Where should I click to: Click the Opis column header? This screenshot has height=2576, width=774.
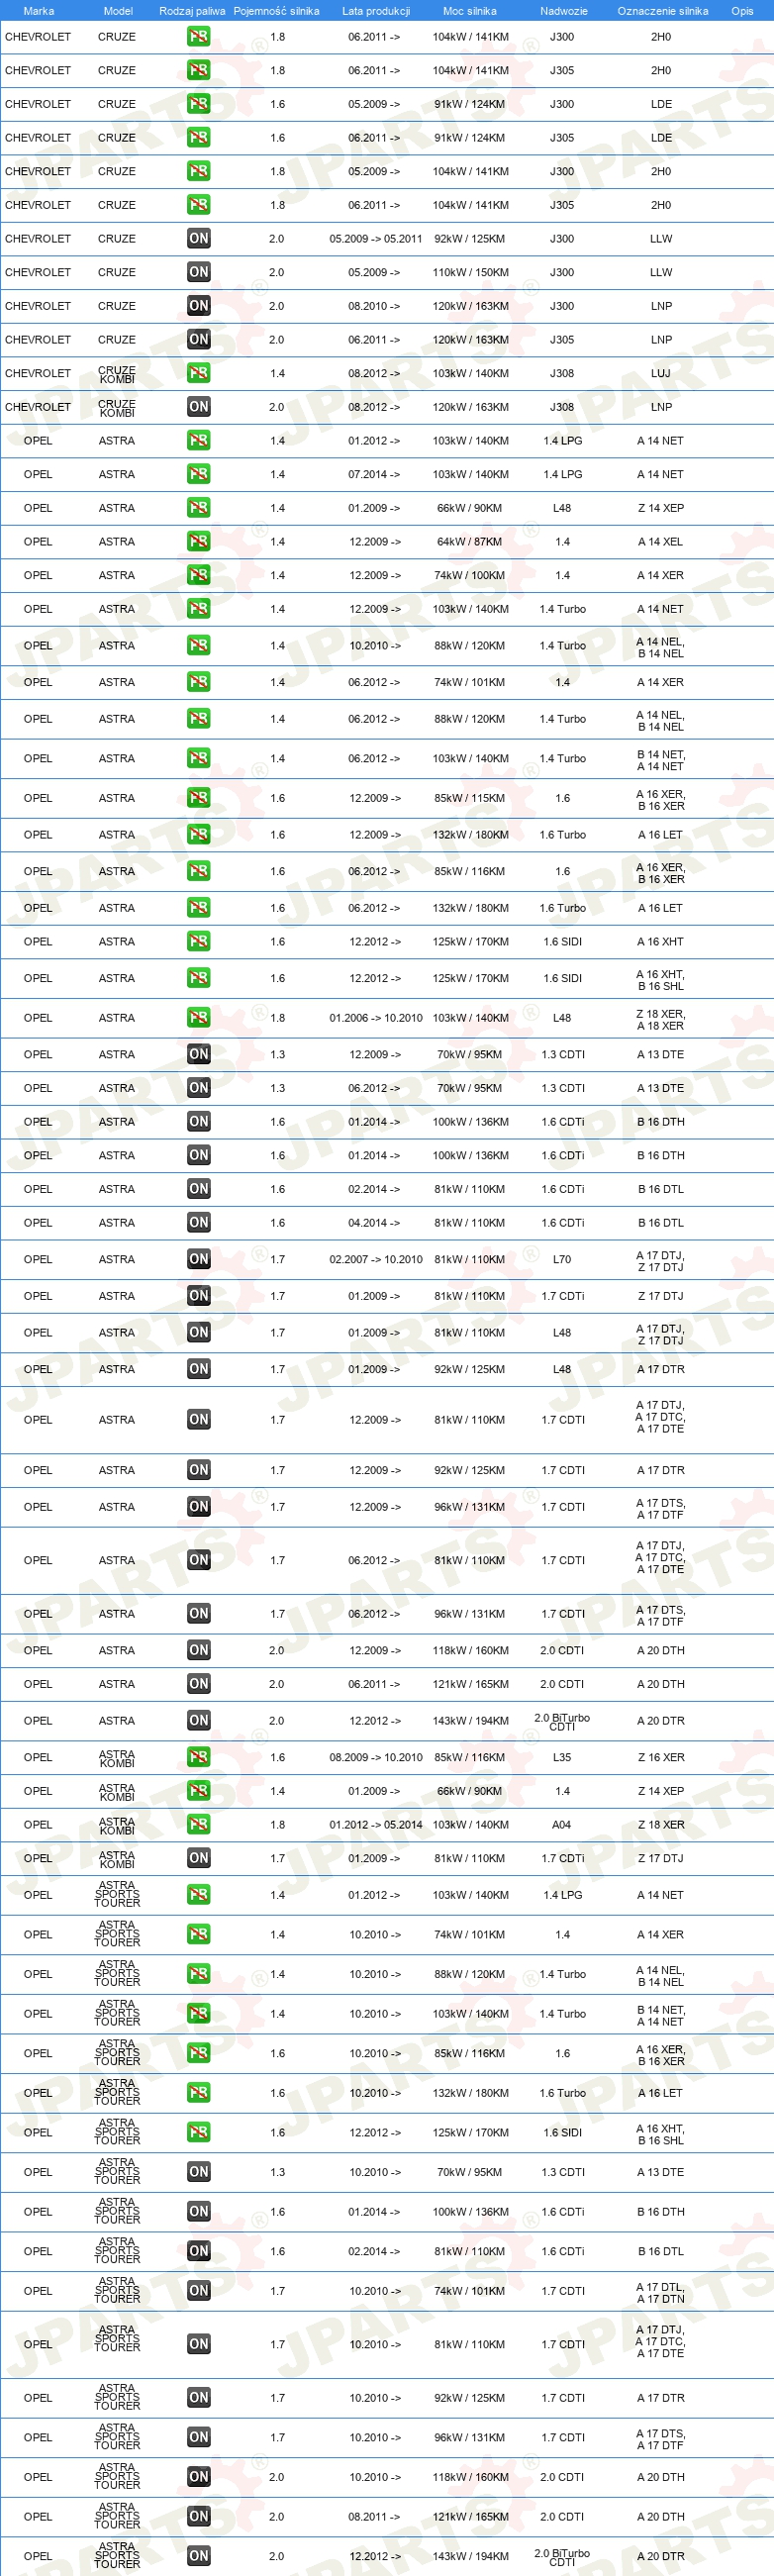pos(742,11)
